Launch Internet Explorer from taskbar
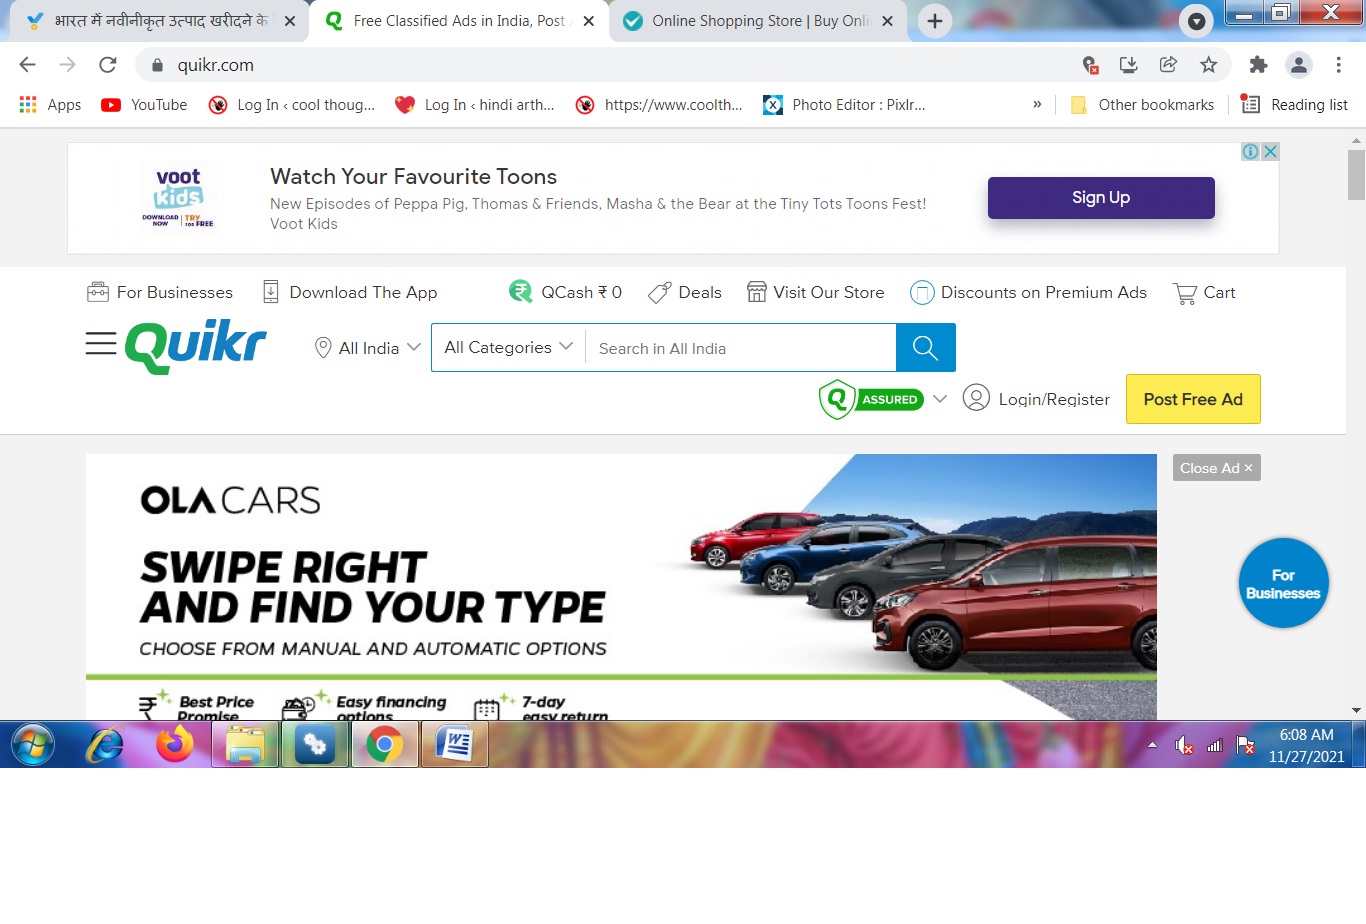 105,745
